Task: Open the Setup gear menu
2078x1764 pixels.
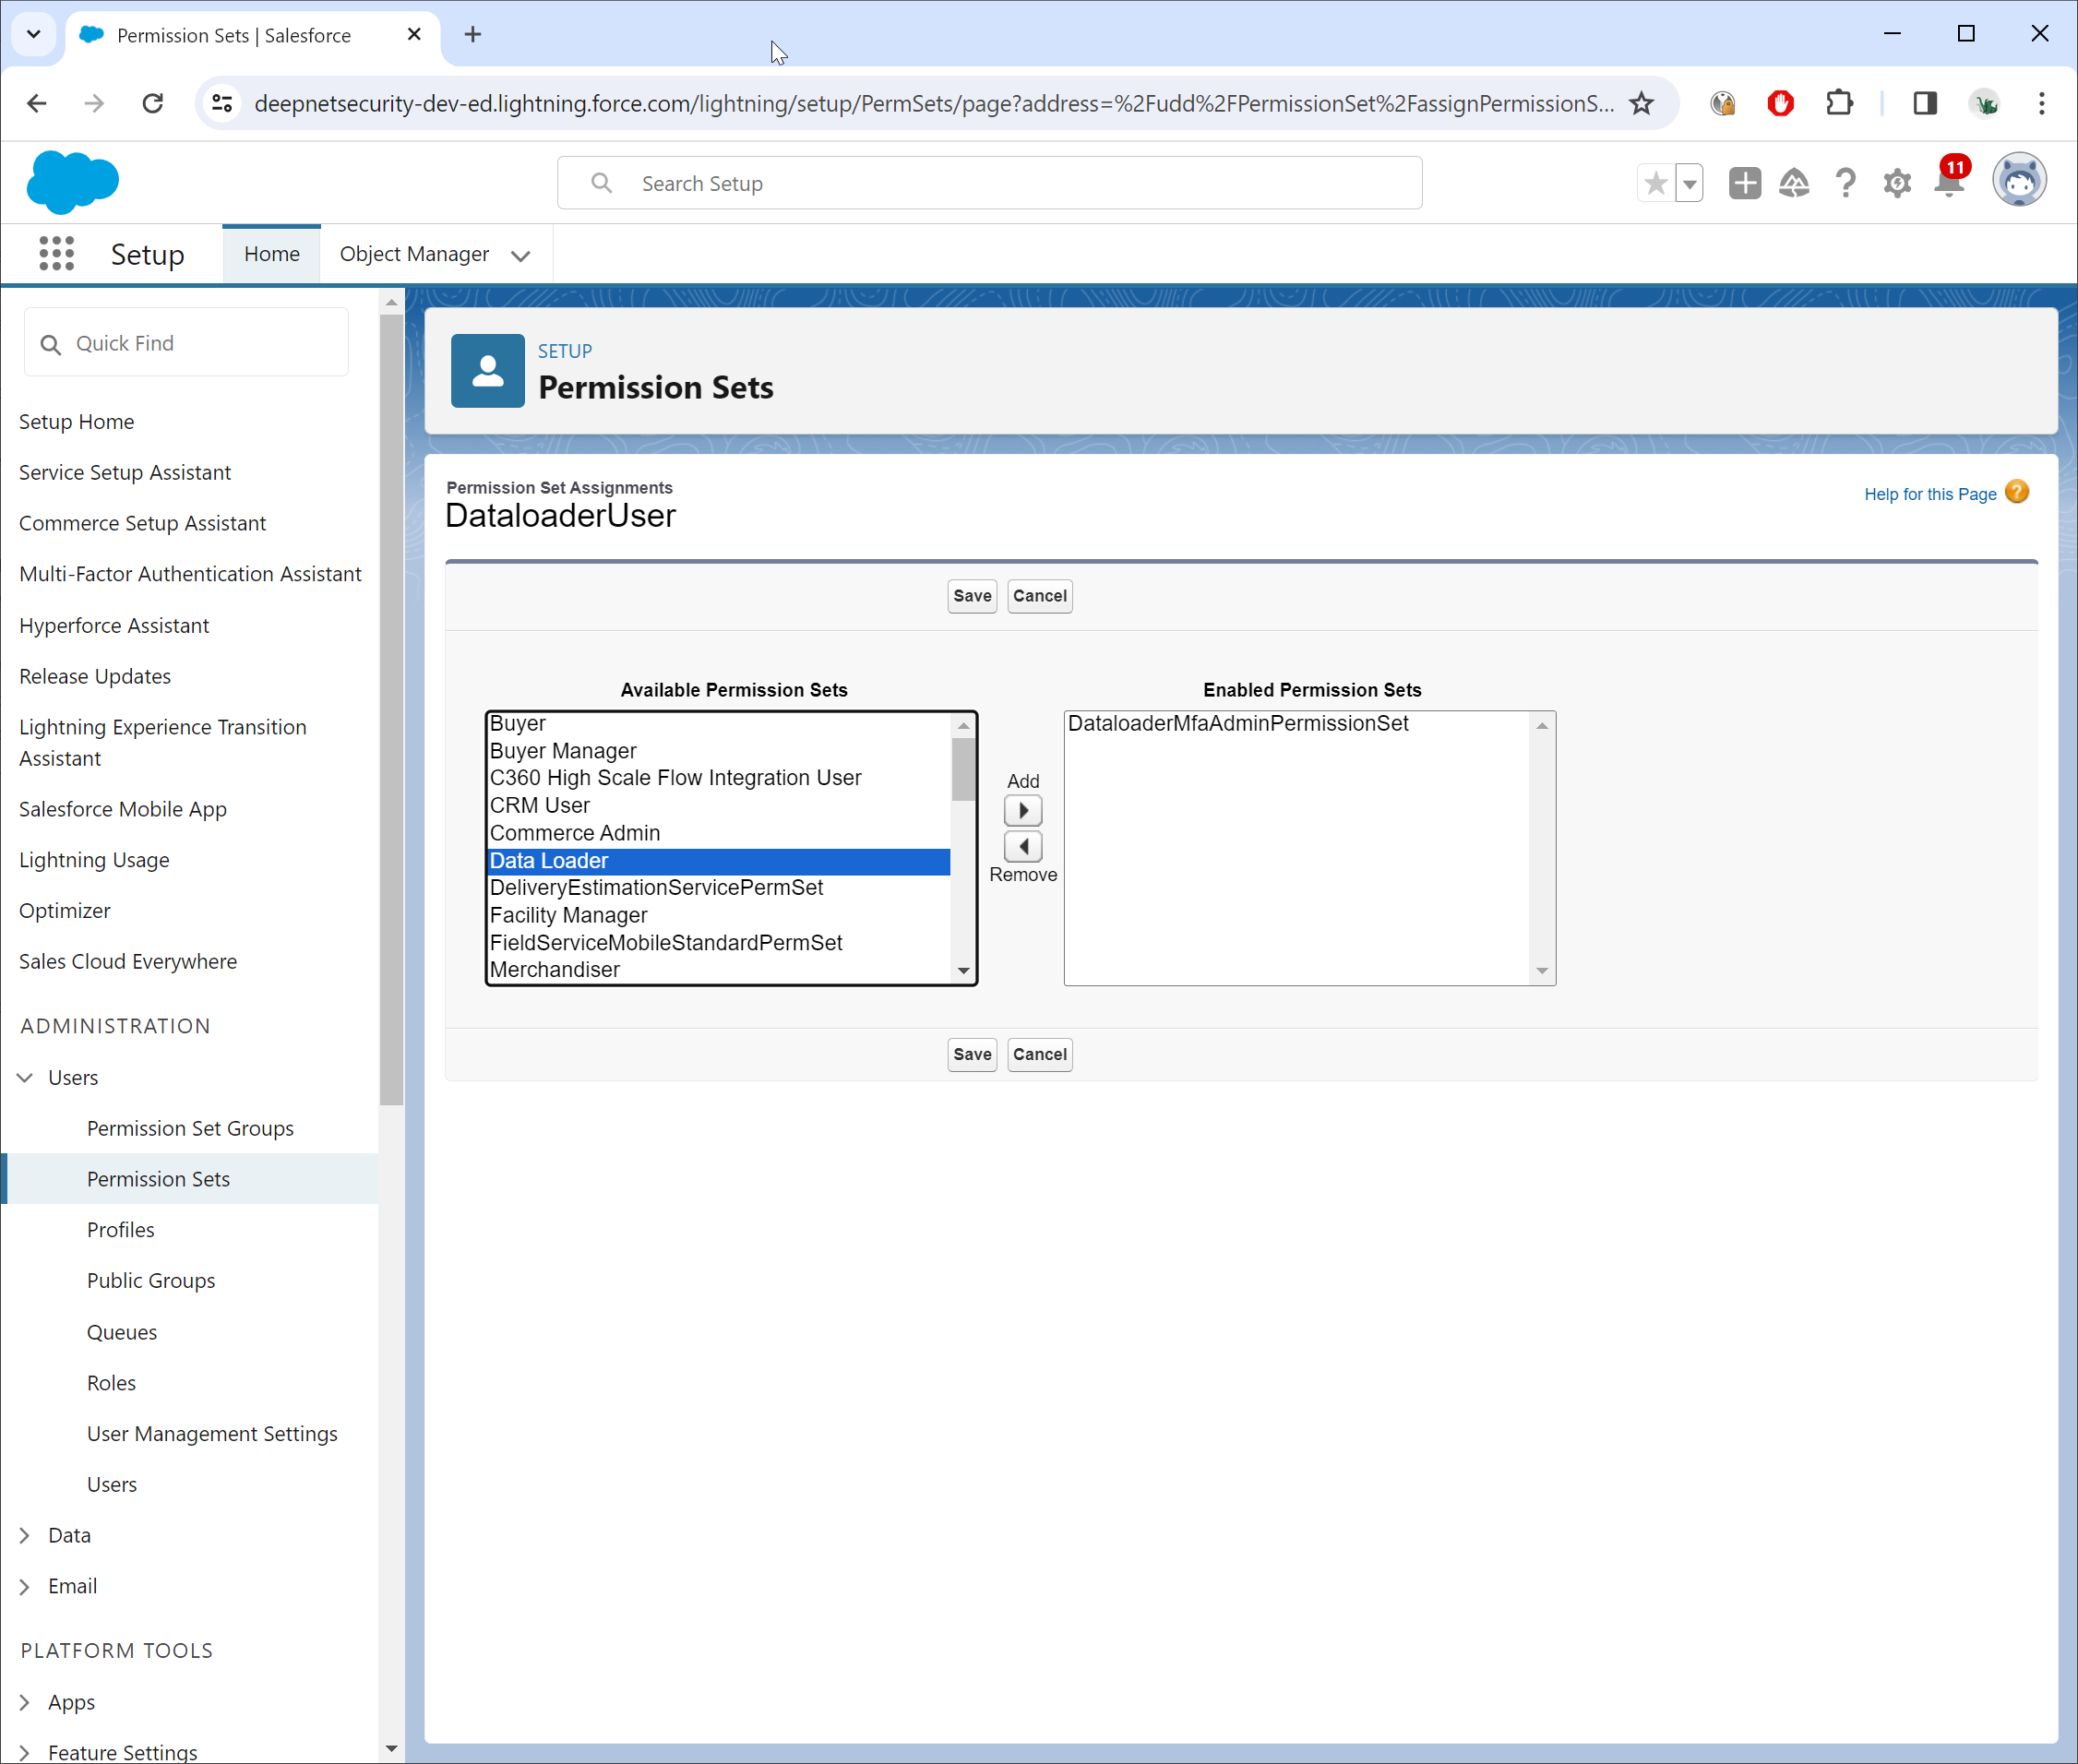Action: coord(1896,183)
